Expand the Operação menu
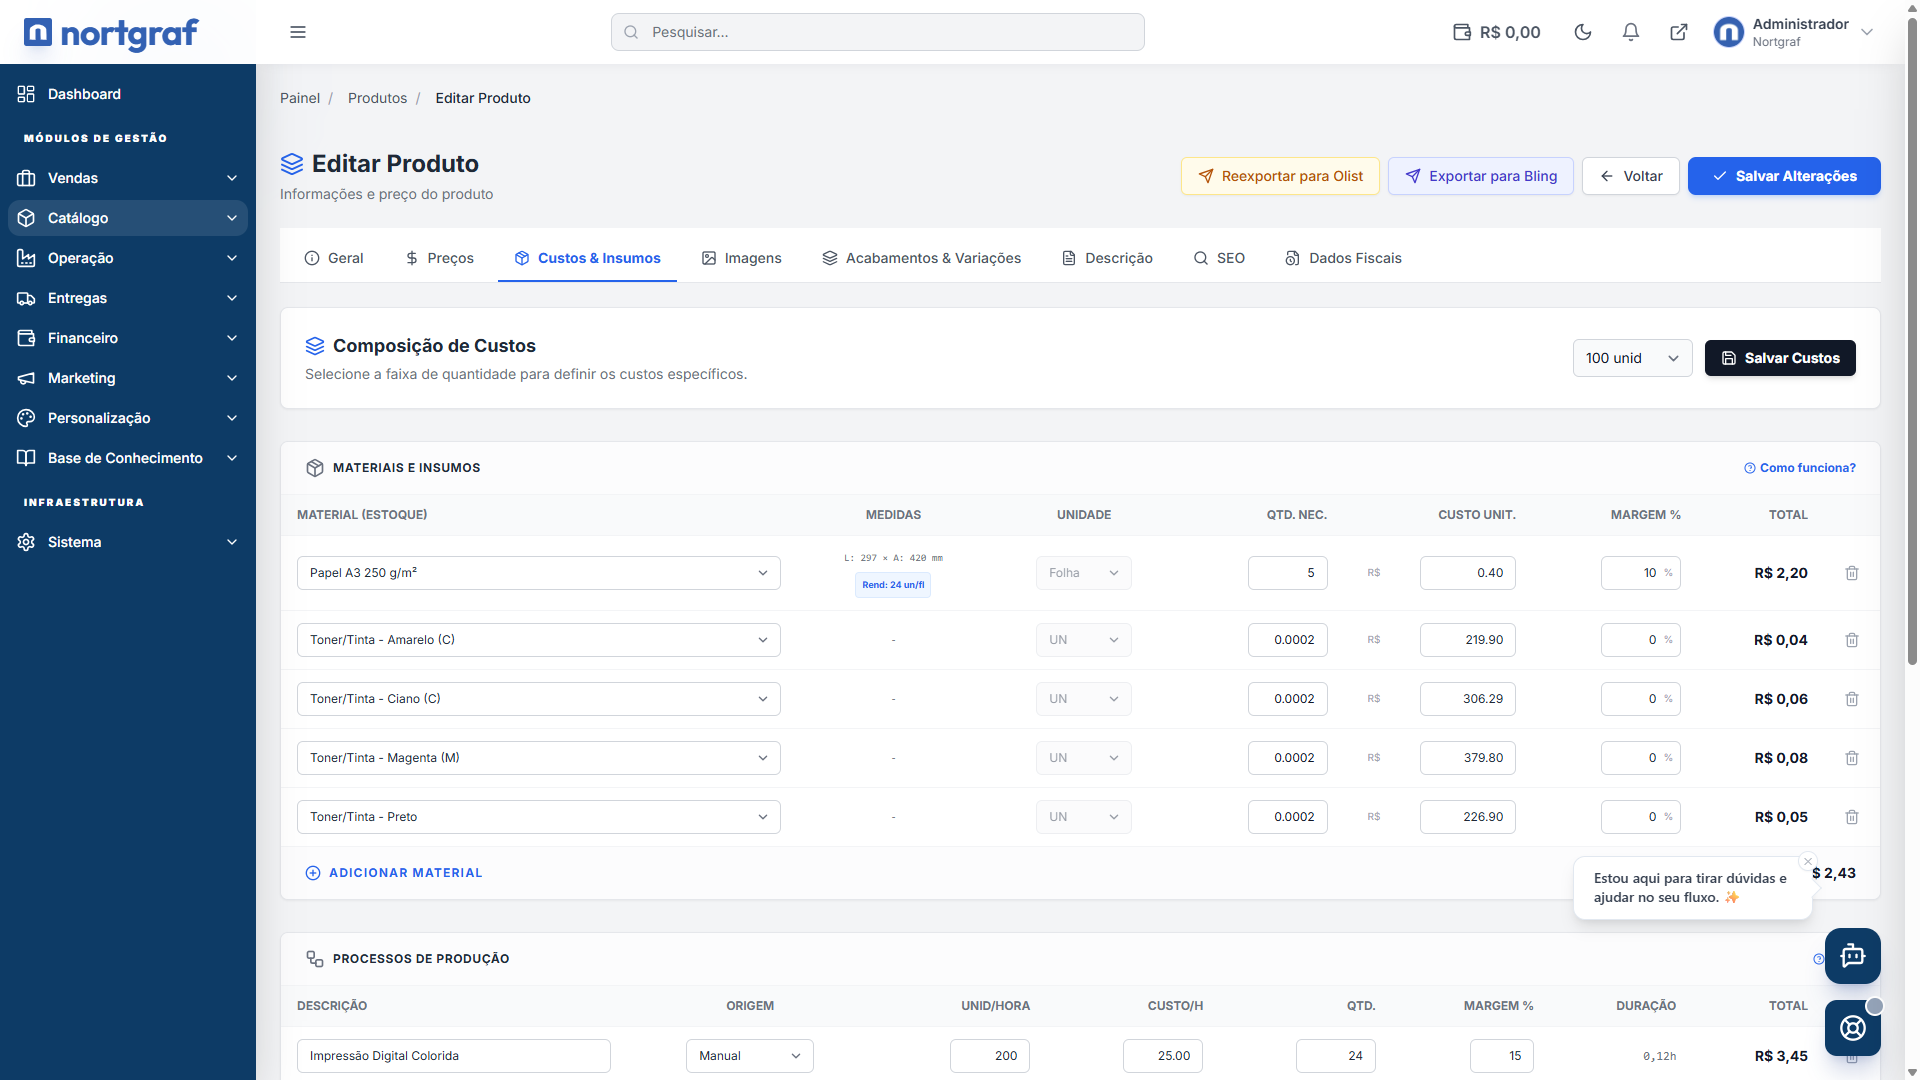Image resolution: width=1920 pixels, height=1080 pixels. [128, 258]
